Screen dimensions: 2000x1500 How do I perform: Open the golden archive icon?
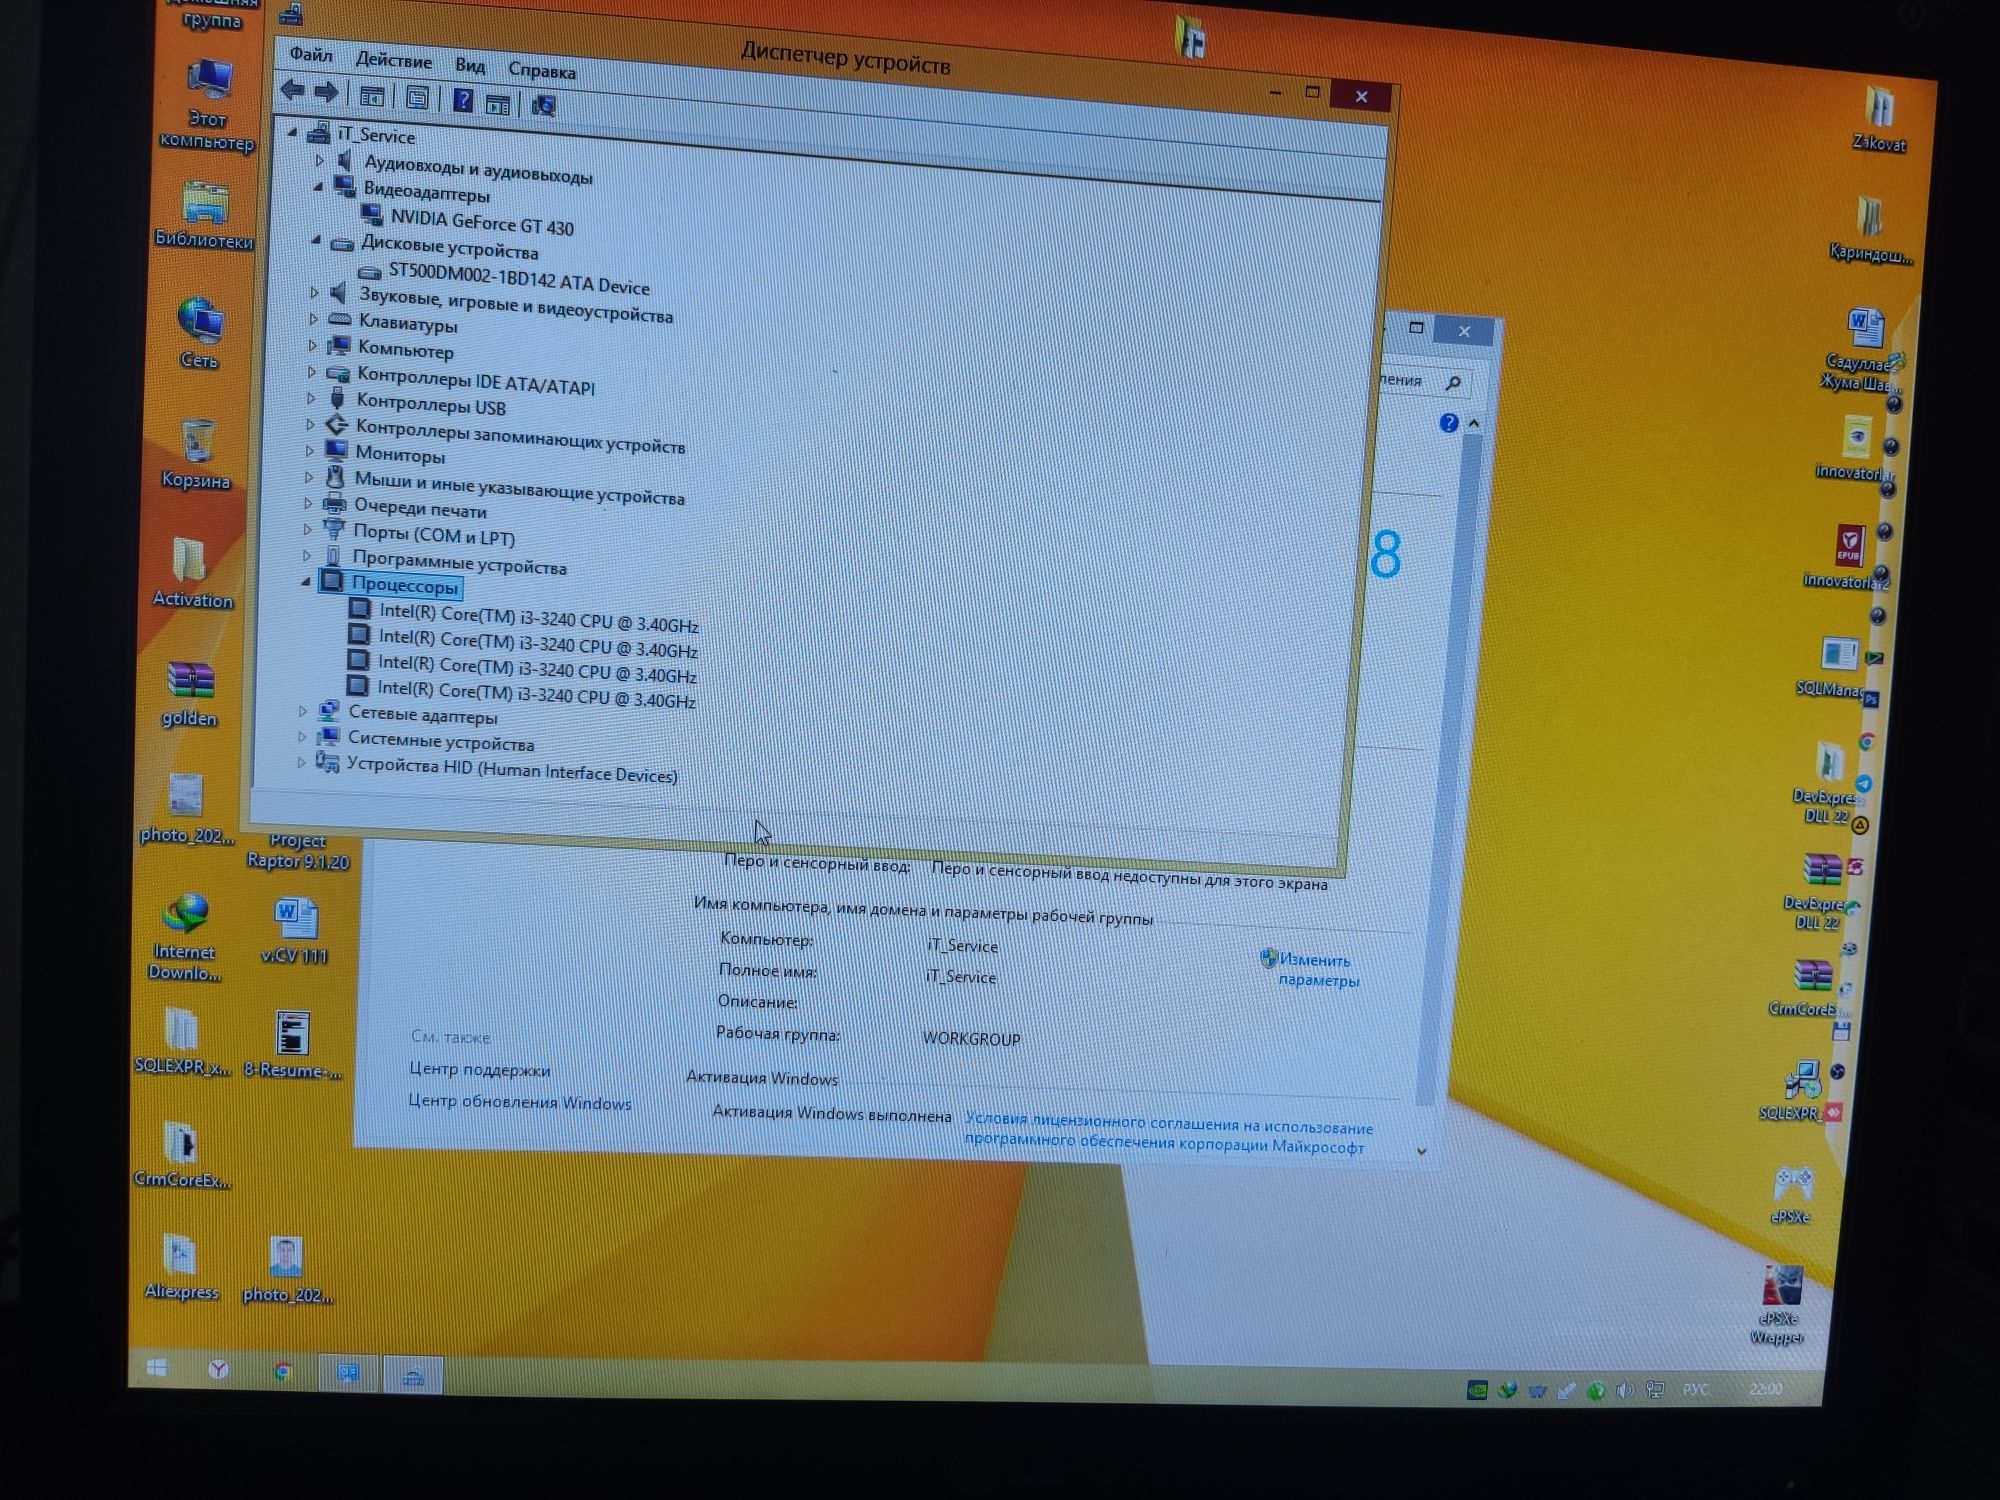(189, 694)
